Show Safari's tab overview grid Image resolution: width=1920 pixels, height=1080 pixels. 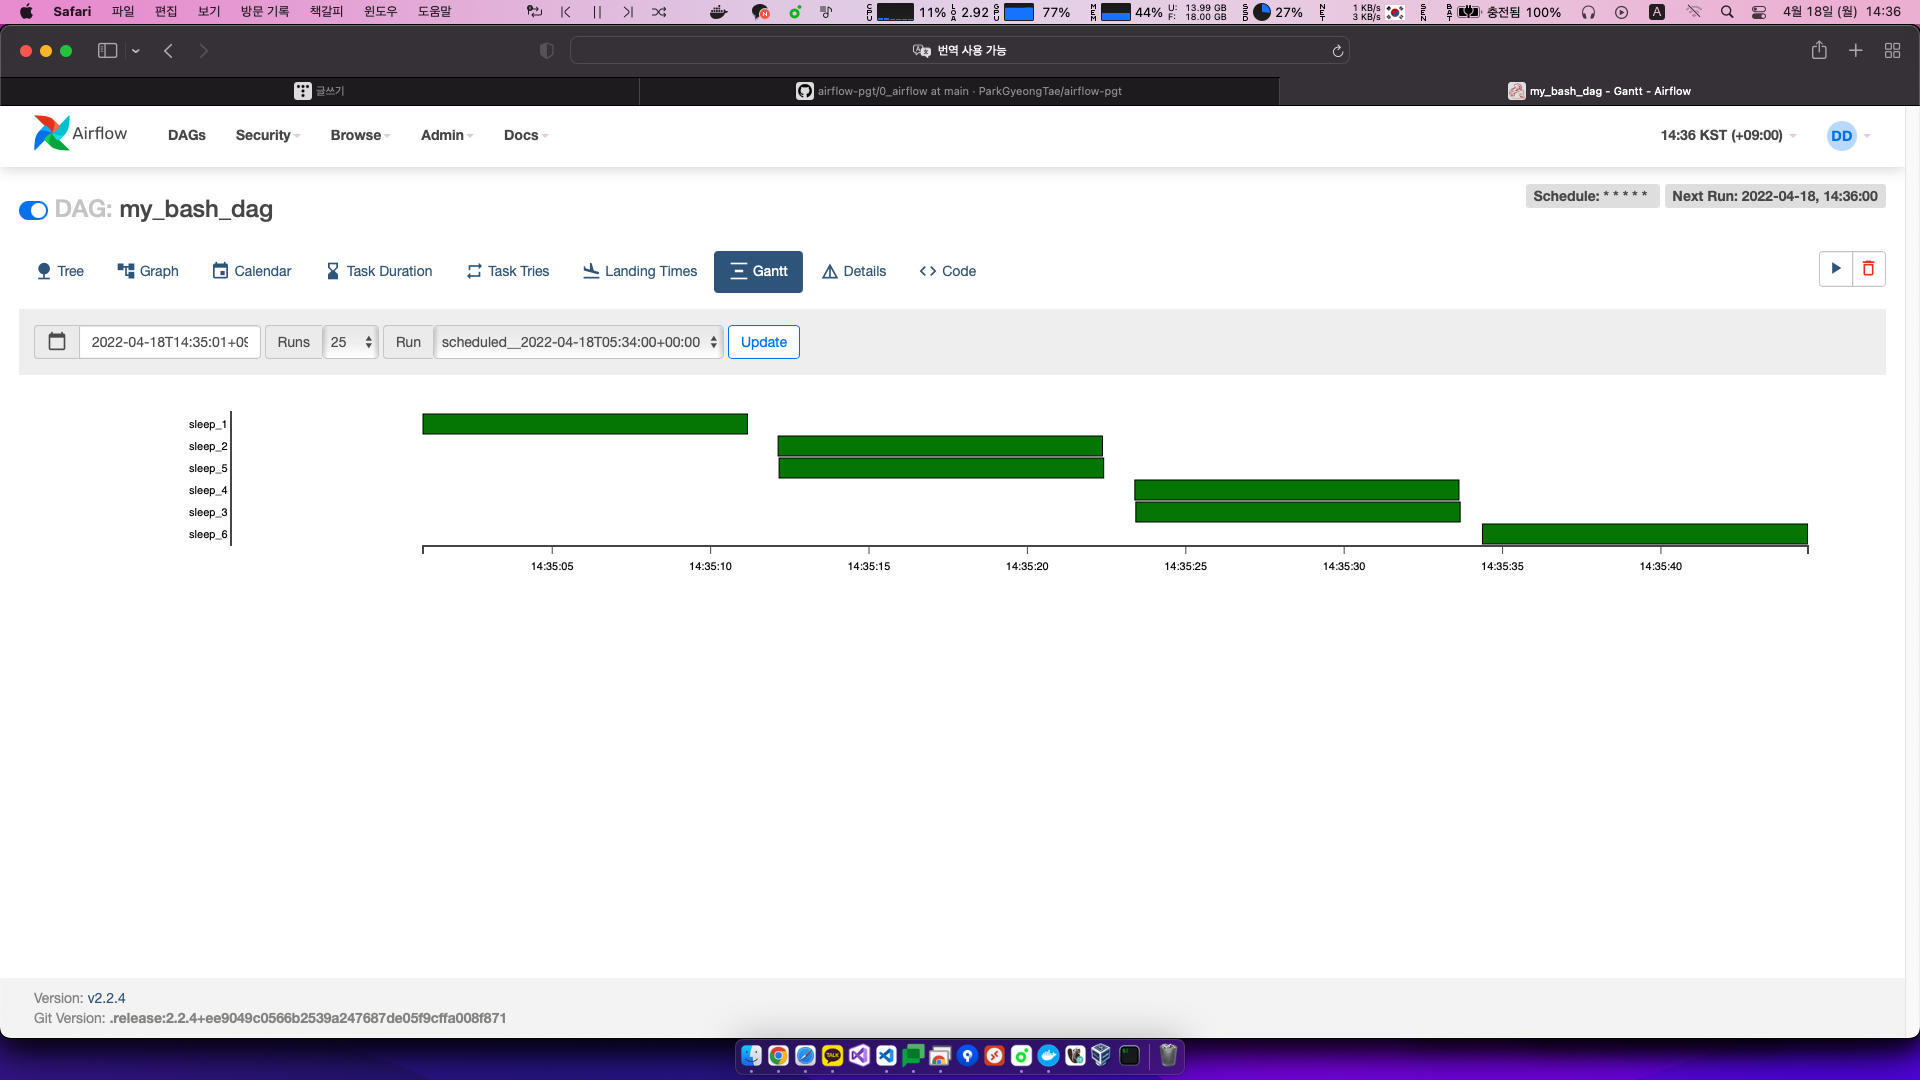[1892, 51]
